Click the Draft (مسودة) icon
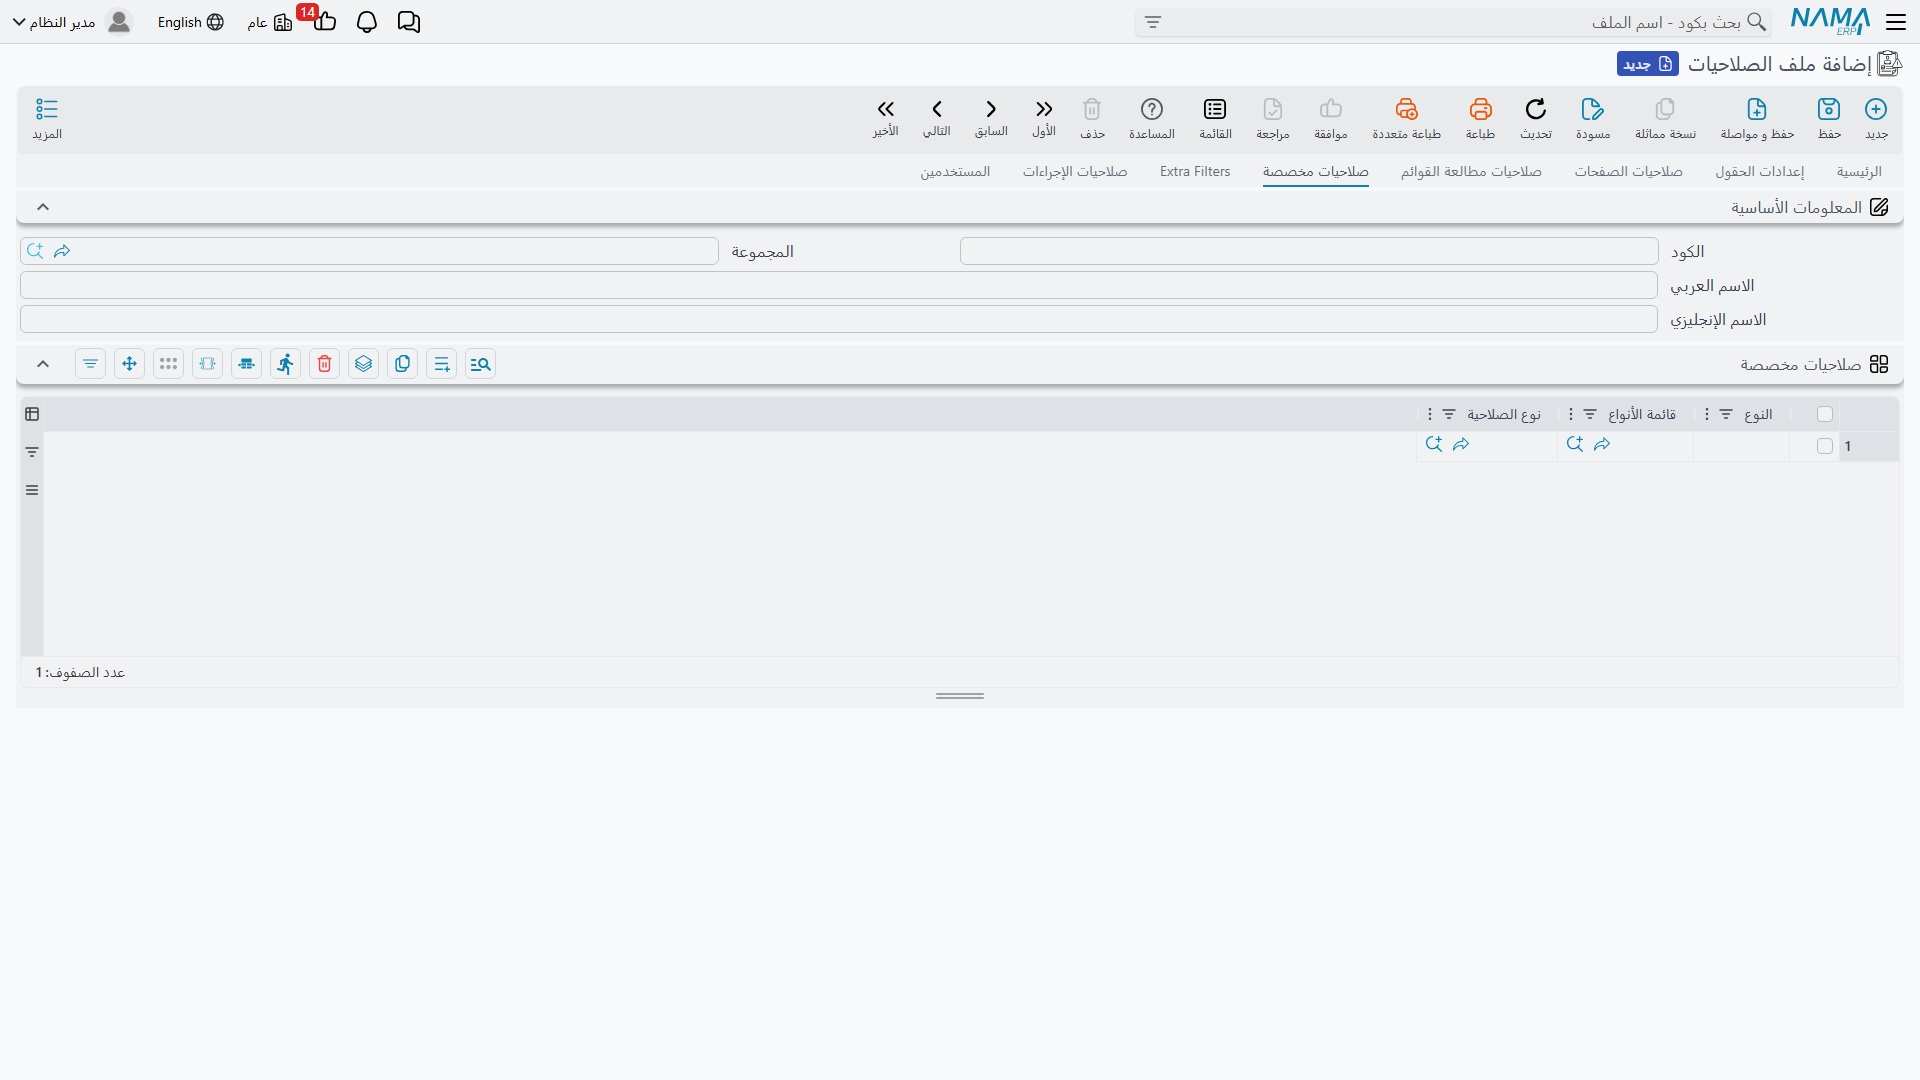 [x=1592, y=118]
